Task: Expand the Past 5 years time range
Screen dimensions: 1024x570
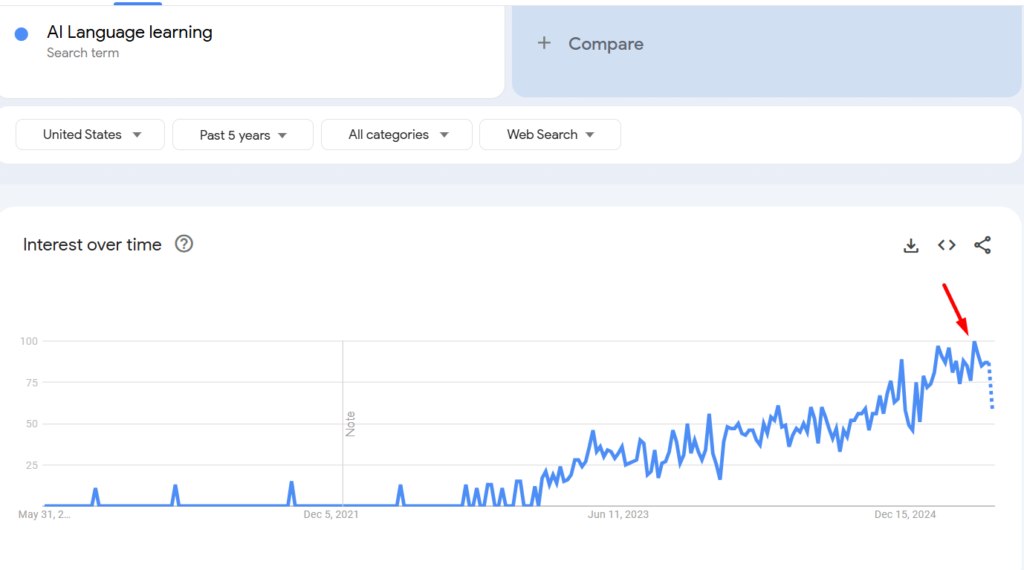Action: point(243,135)
